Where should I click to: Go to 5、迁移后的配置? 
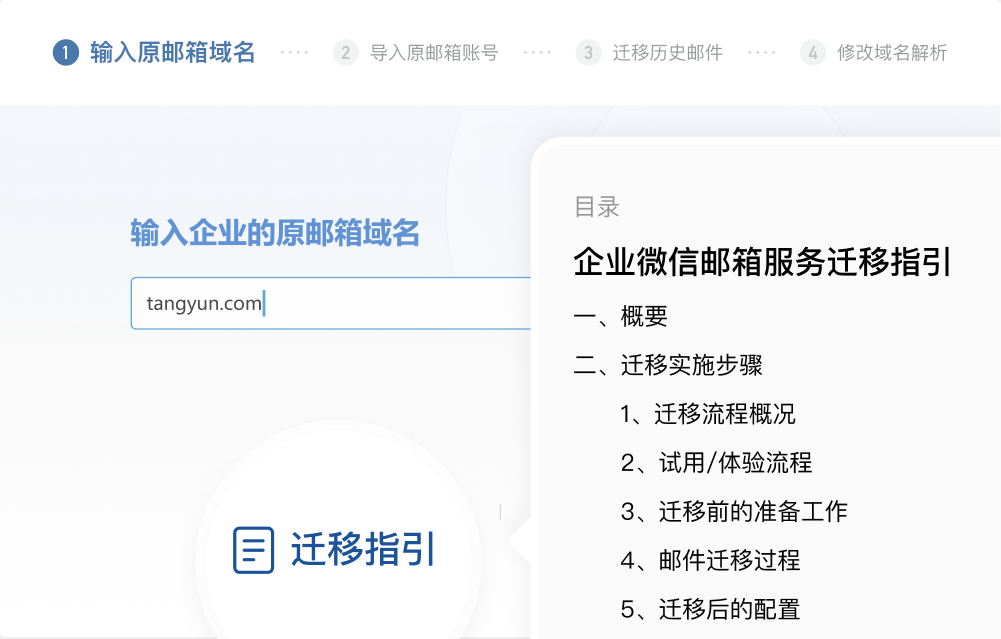(711, 610)
